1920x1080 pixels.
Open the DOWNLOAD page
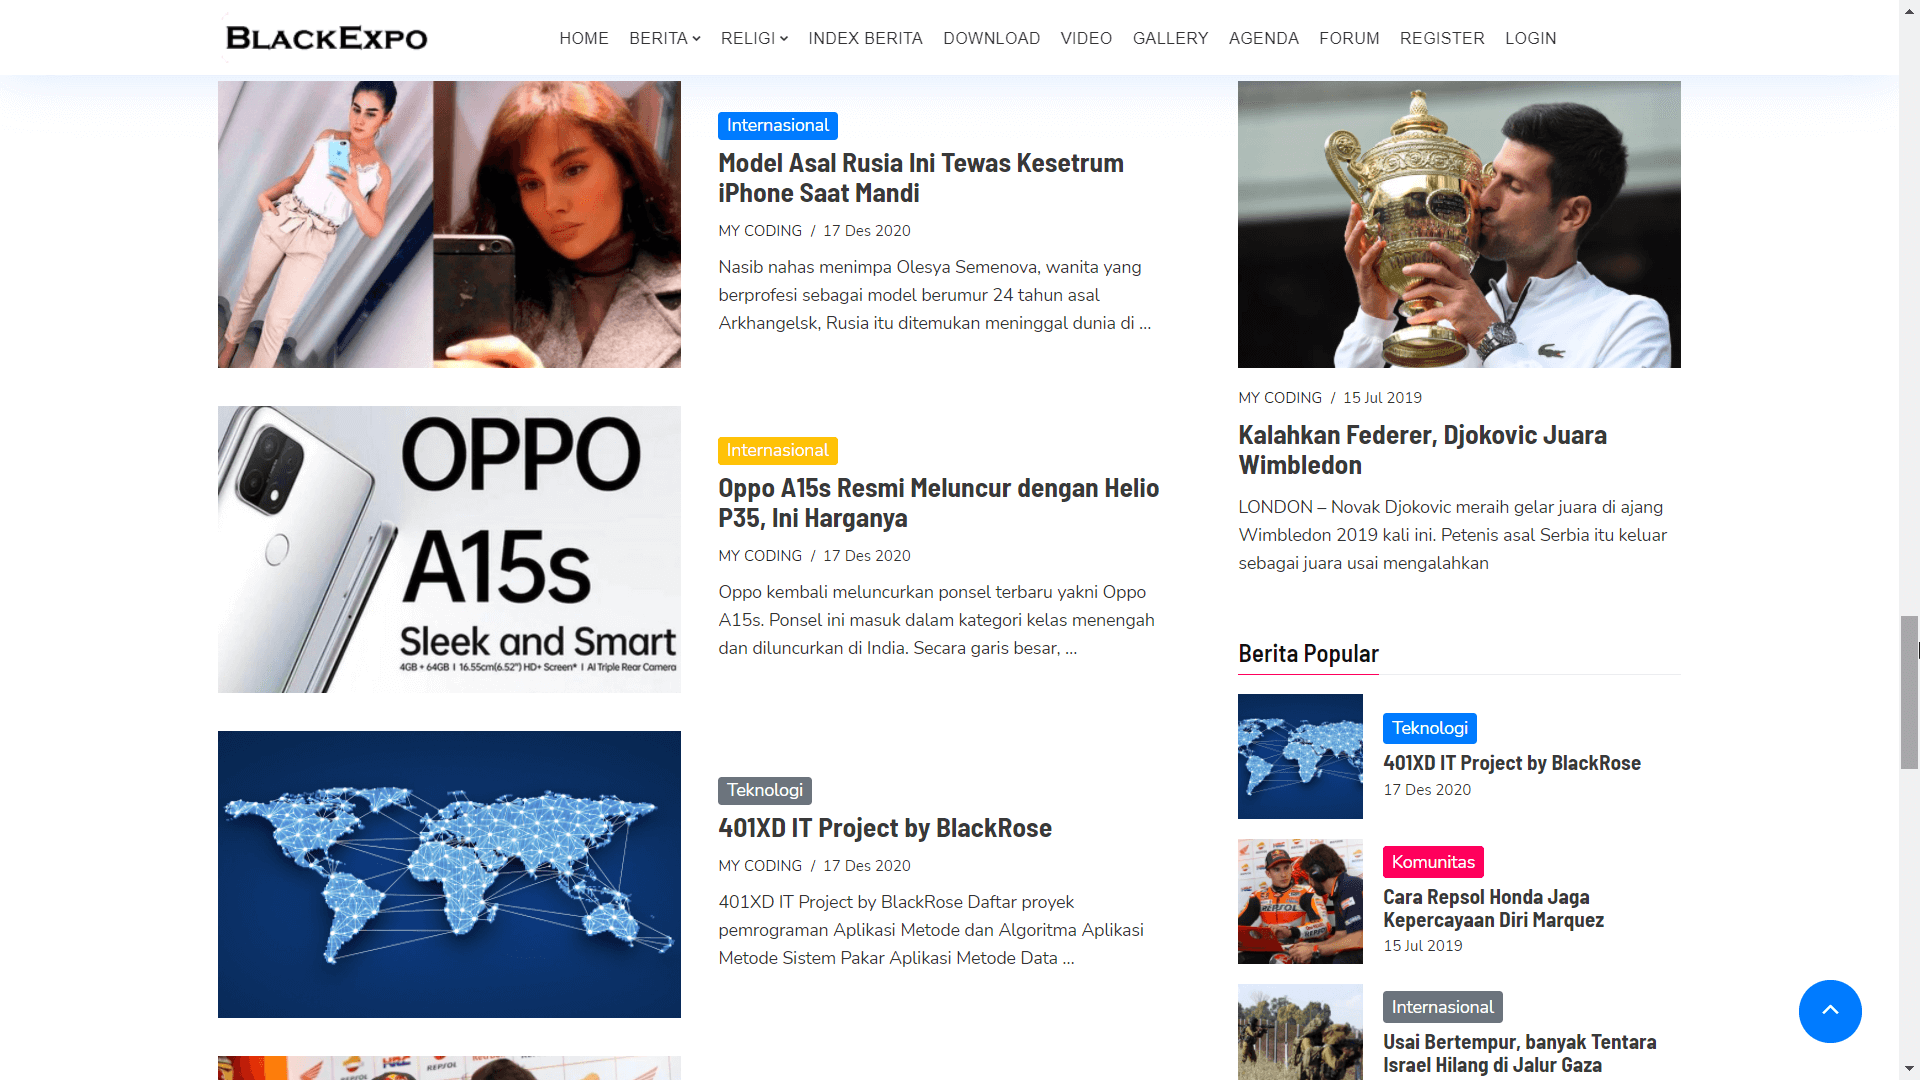[x=991, y=38]
